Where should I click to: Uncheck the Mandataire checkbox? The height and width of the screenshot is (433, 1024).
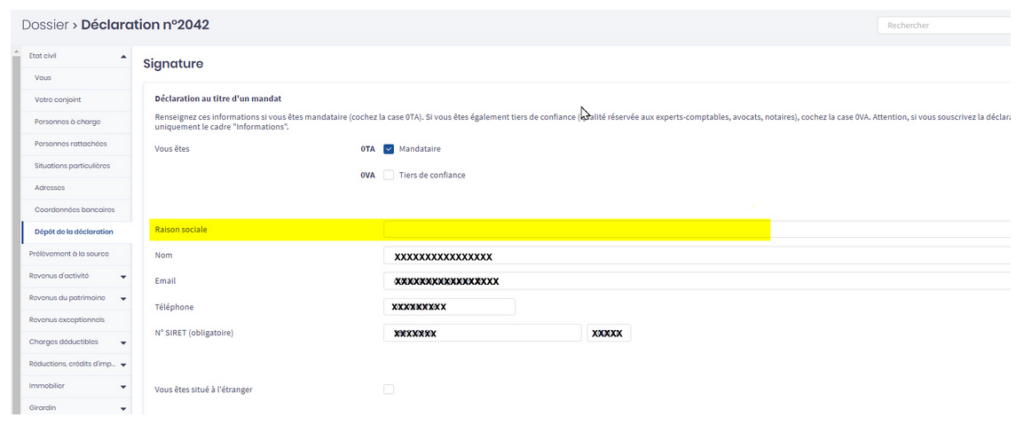click(389, 149)
